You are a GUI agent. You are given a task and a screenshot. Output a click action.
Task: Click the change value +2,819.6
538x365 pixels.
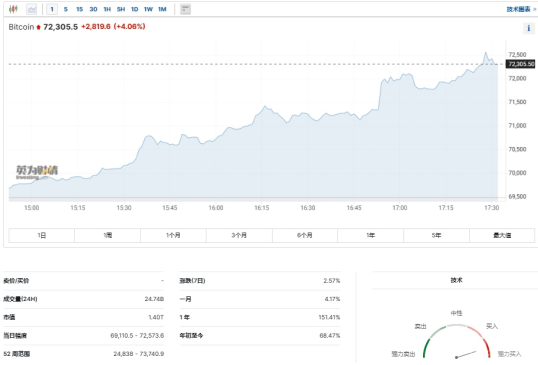click(x=96, y=26)
